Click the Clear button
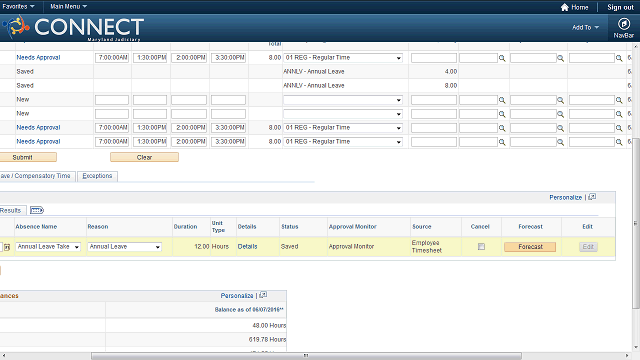Screen dimensions: 640x360 [144, 157]
